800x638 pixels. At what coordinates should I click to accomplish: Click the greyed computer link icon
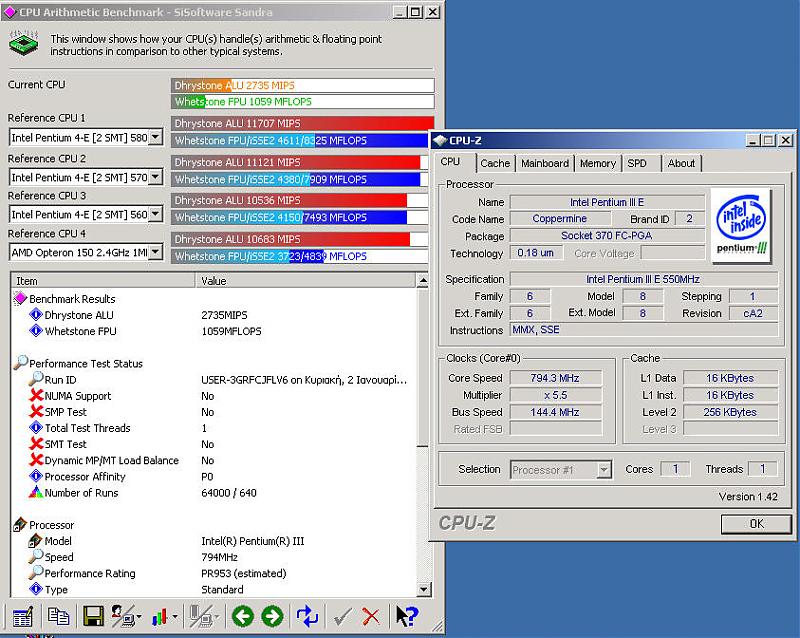[201, 617]
